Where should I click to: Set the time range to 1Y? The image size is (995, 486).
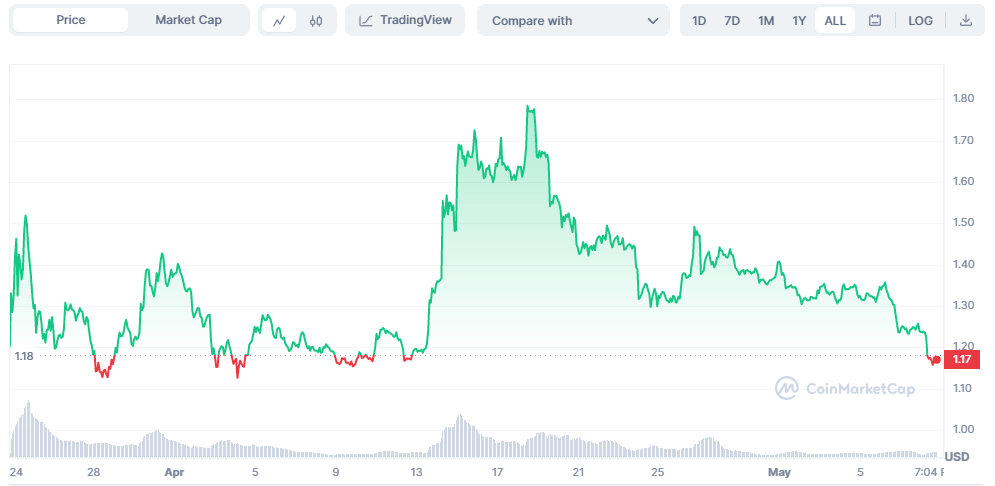tap(799, 20)
